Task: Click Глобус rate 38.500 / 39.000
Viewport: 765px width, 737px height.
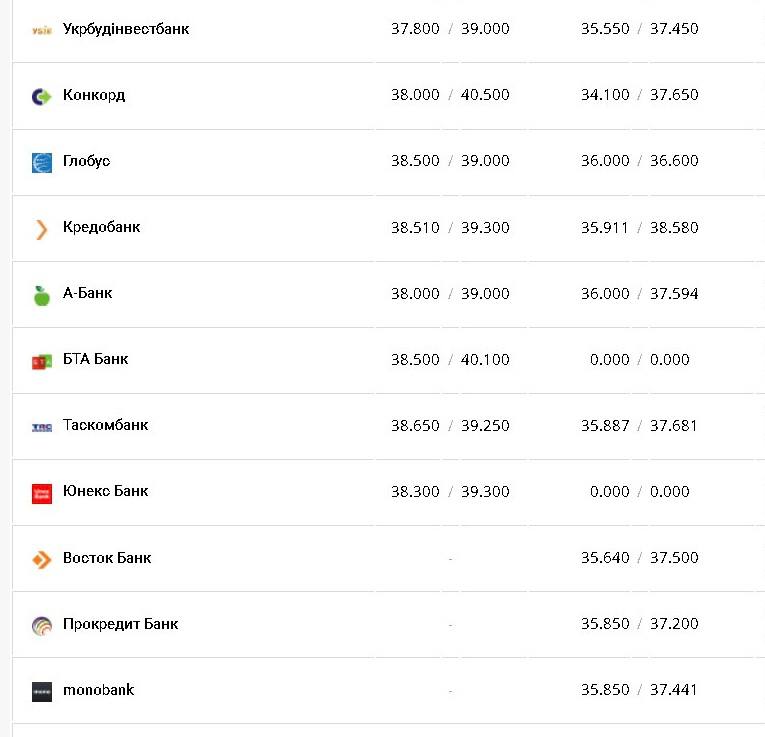Action: pyautogui.click(x=450, y=161)
